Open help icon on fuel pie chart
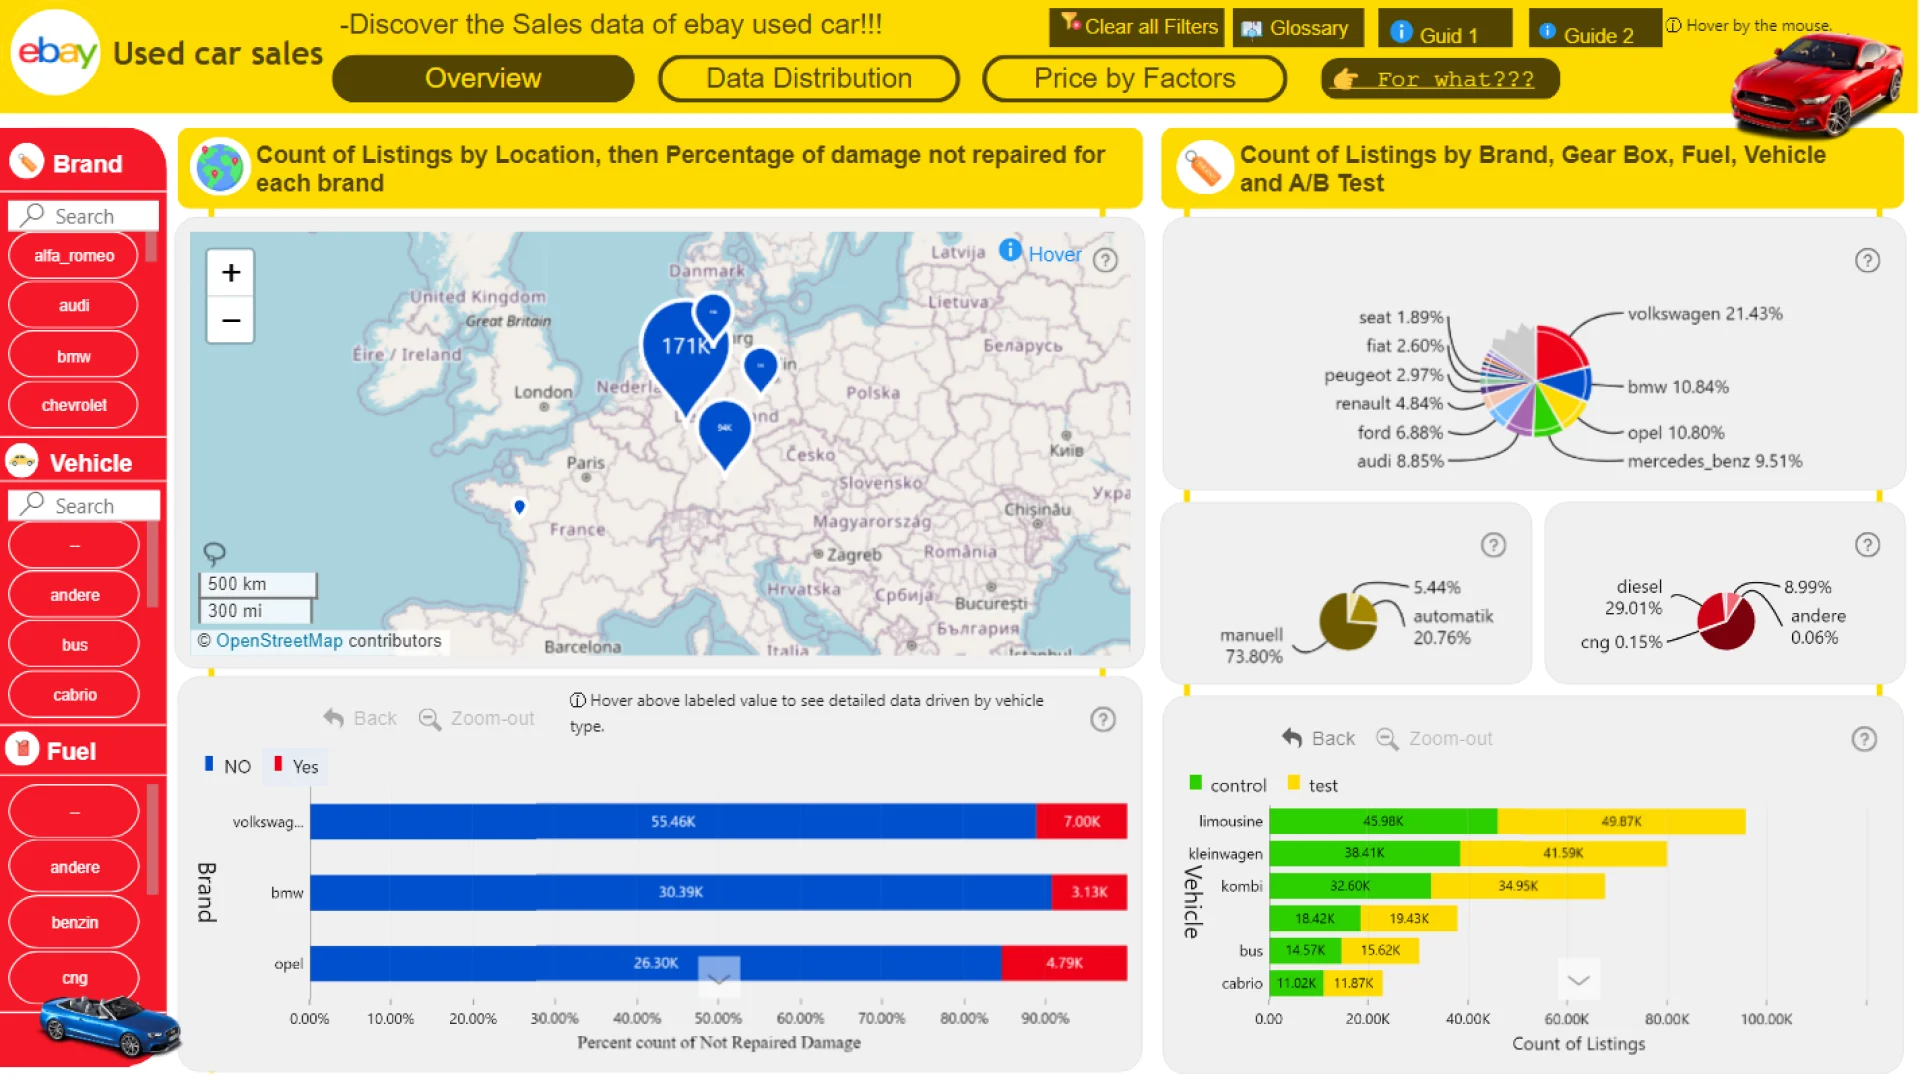This screenshot has width=1920, height=1080. [x=1867, y=545]
